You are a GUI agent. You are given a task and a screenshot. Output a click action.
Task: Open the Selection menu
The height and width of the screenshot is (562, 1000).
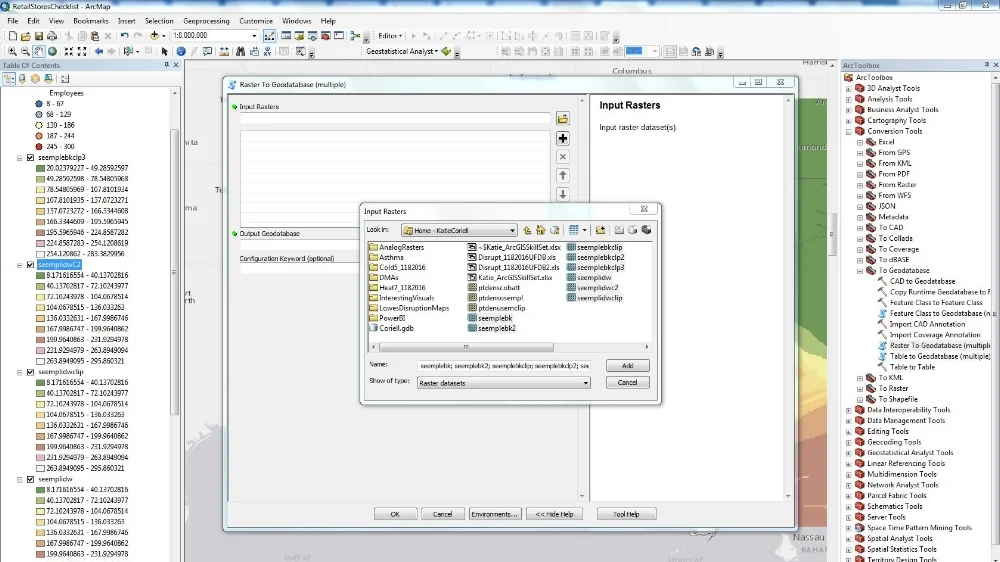(x=159, y=21)
